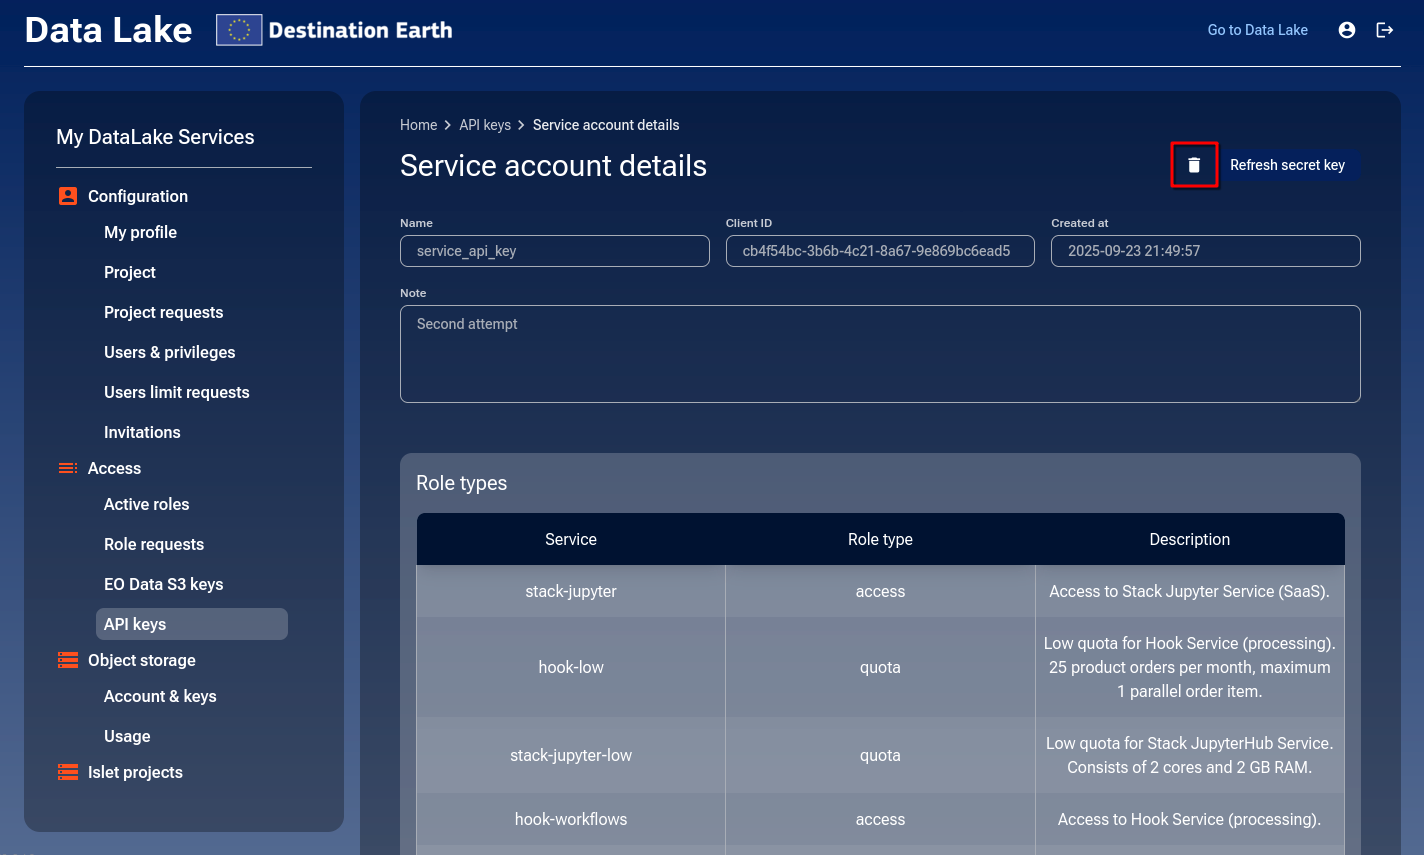Open Users & privileges page
Image resolution: width=1424 pixels, height=855 pixels.
(x=170, y=352)
